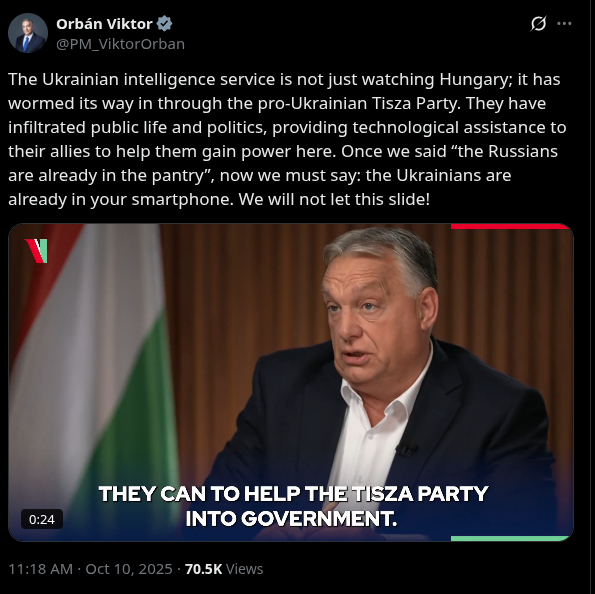
Task: Click the 11:18 AM timestamp
Action: point(40,569)
